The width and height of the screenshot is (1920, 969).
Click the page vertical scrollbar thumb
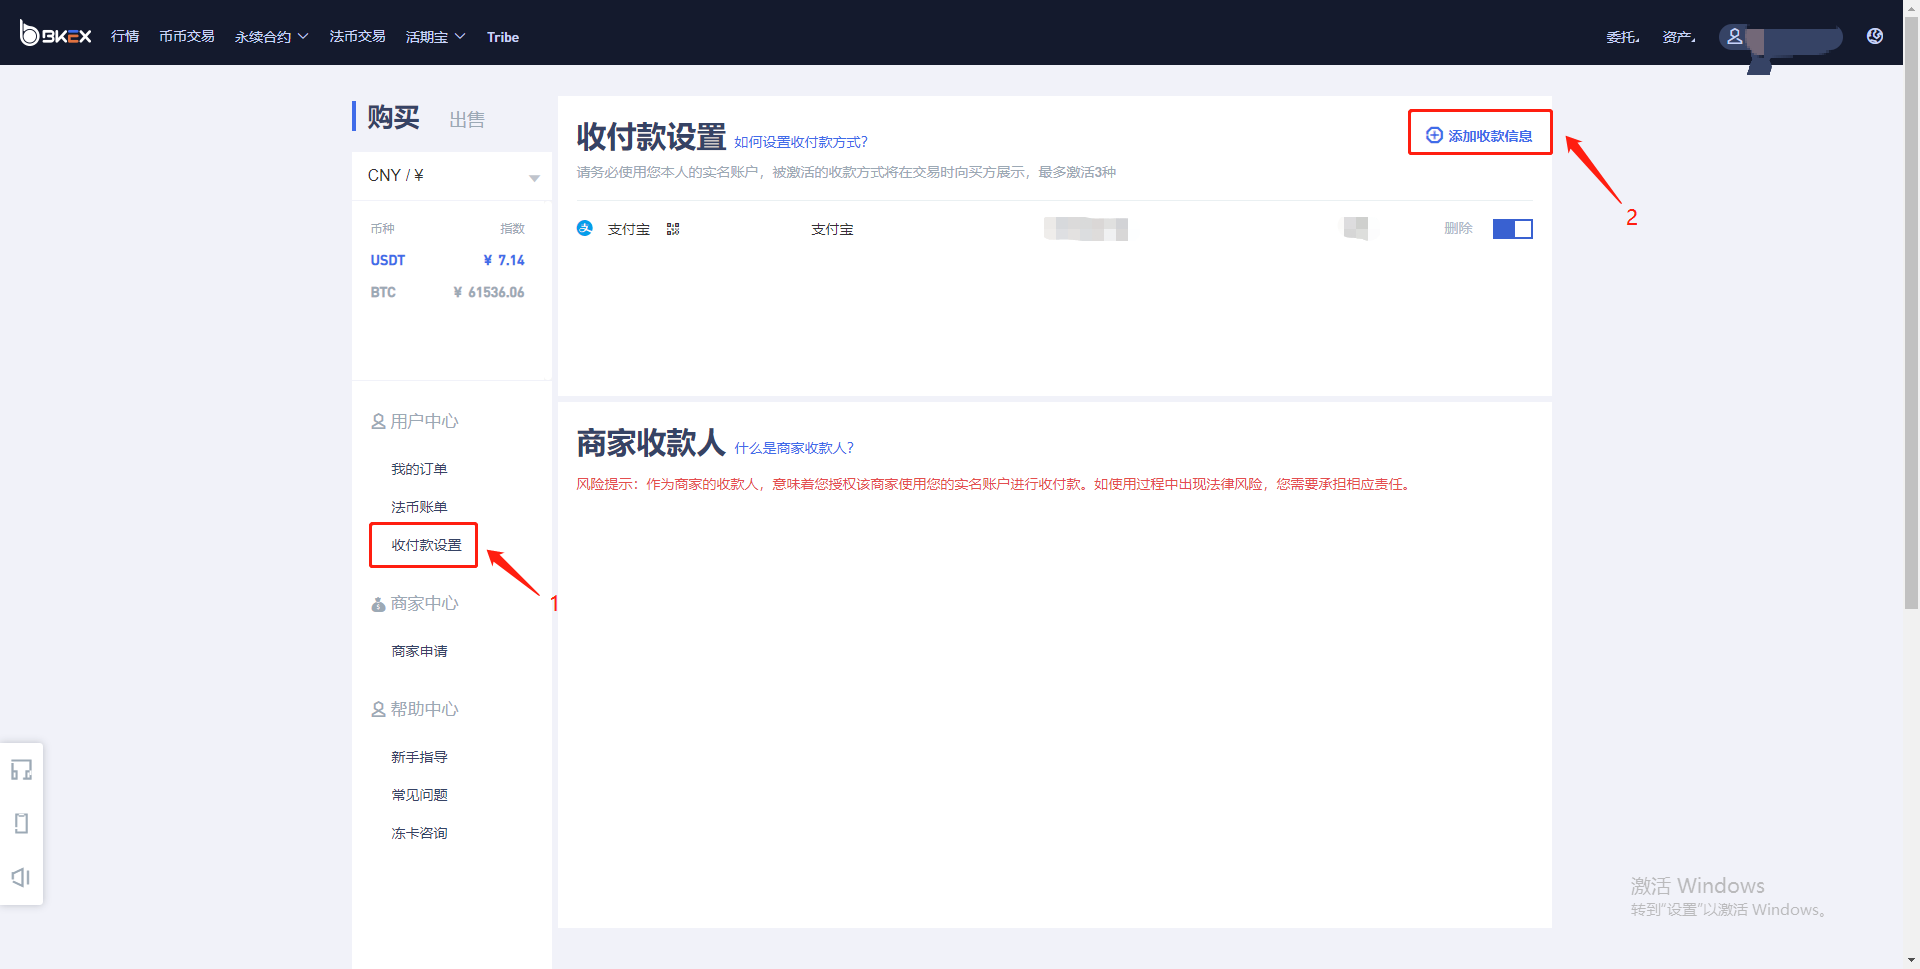tap(1911, 312)
